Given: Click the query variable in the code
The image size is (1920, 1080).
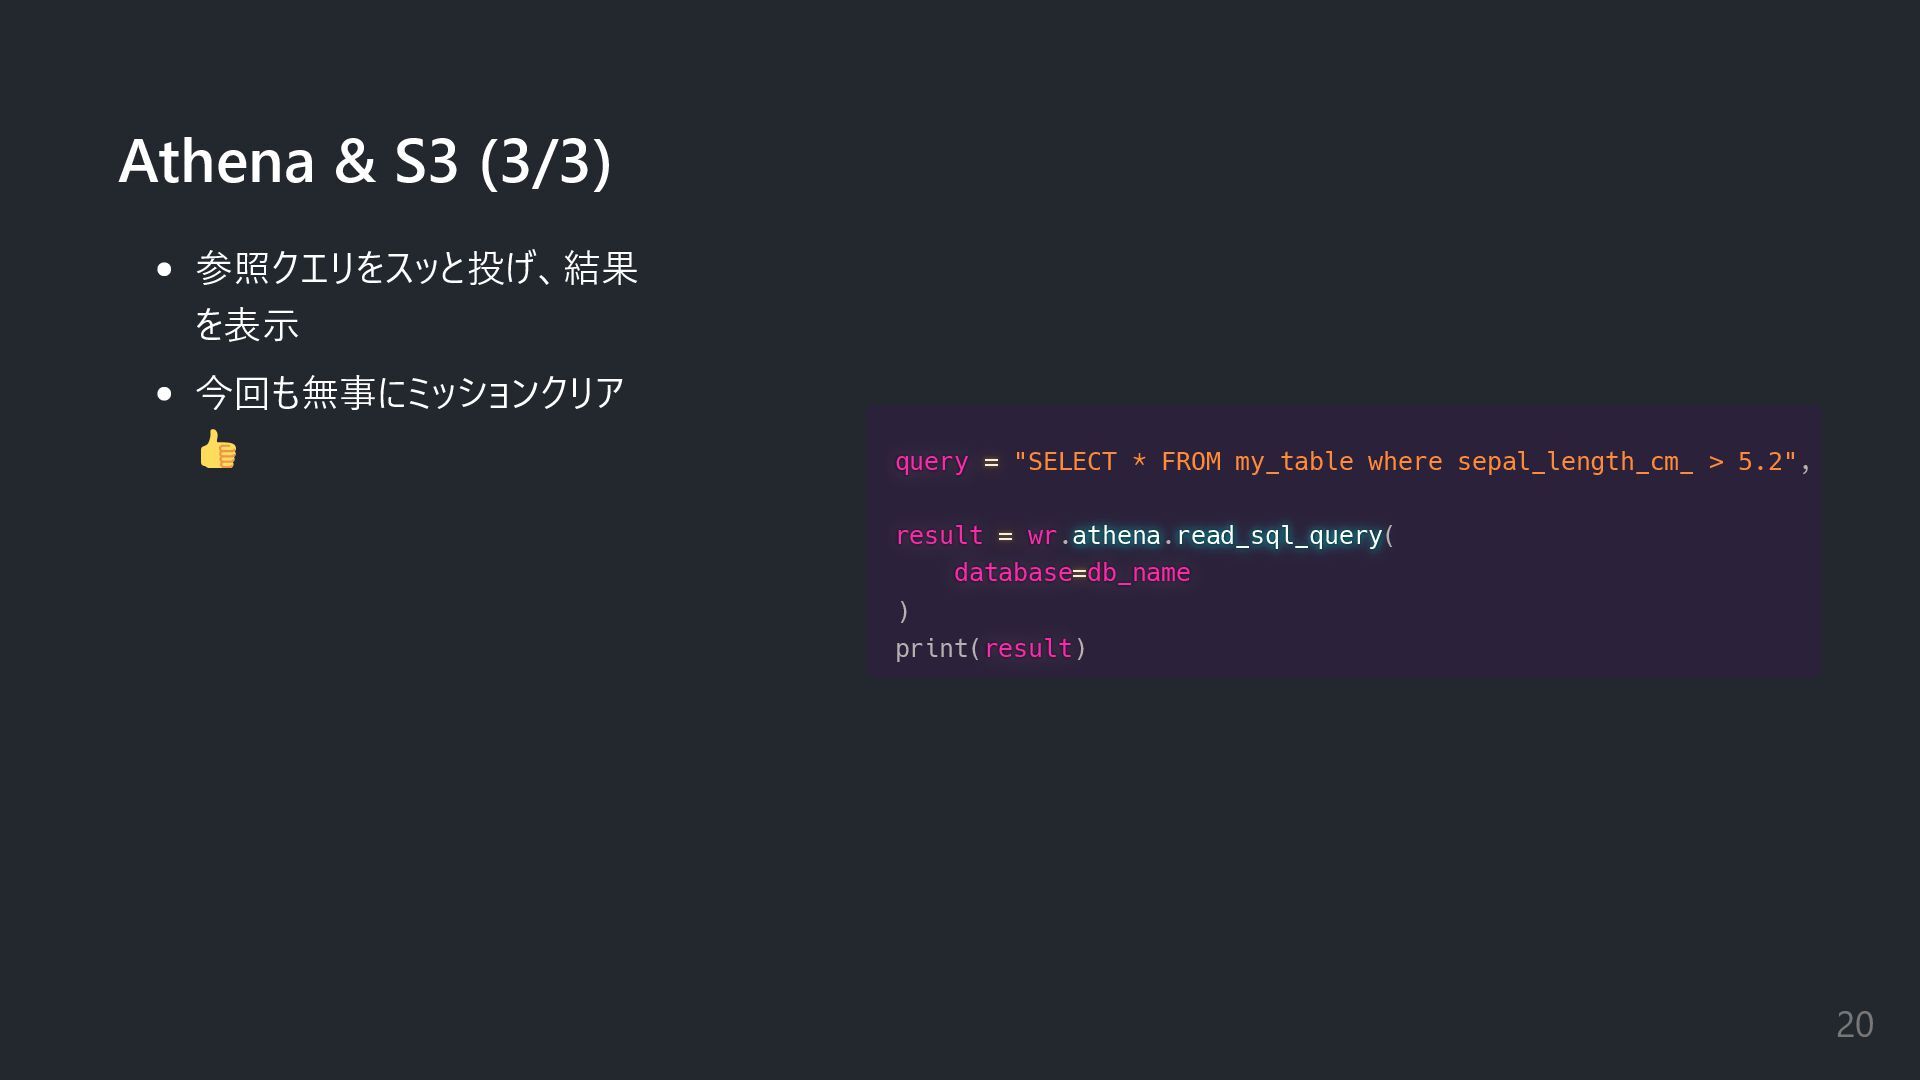Looking at the screenshot, I should [x=931, y=462].
